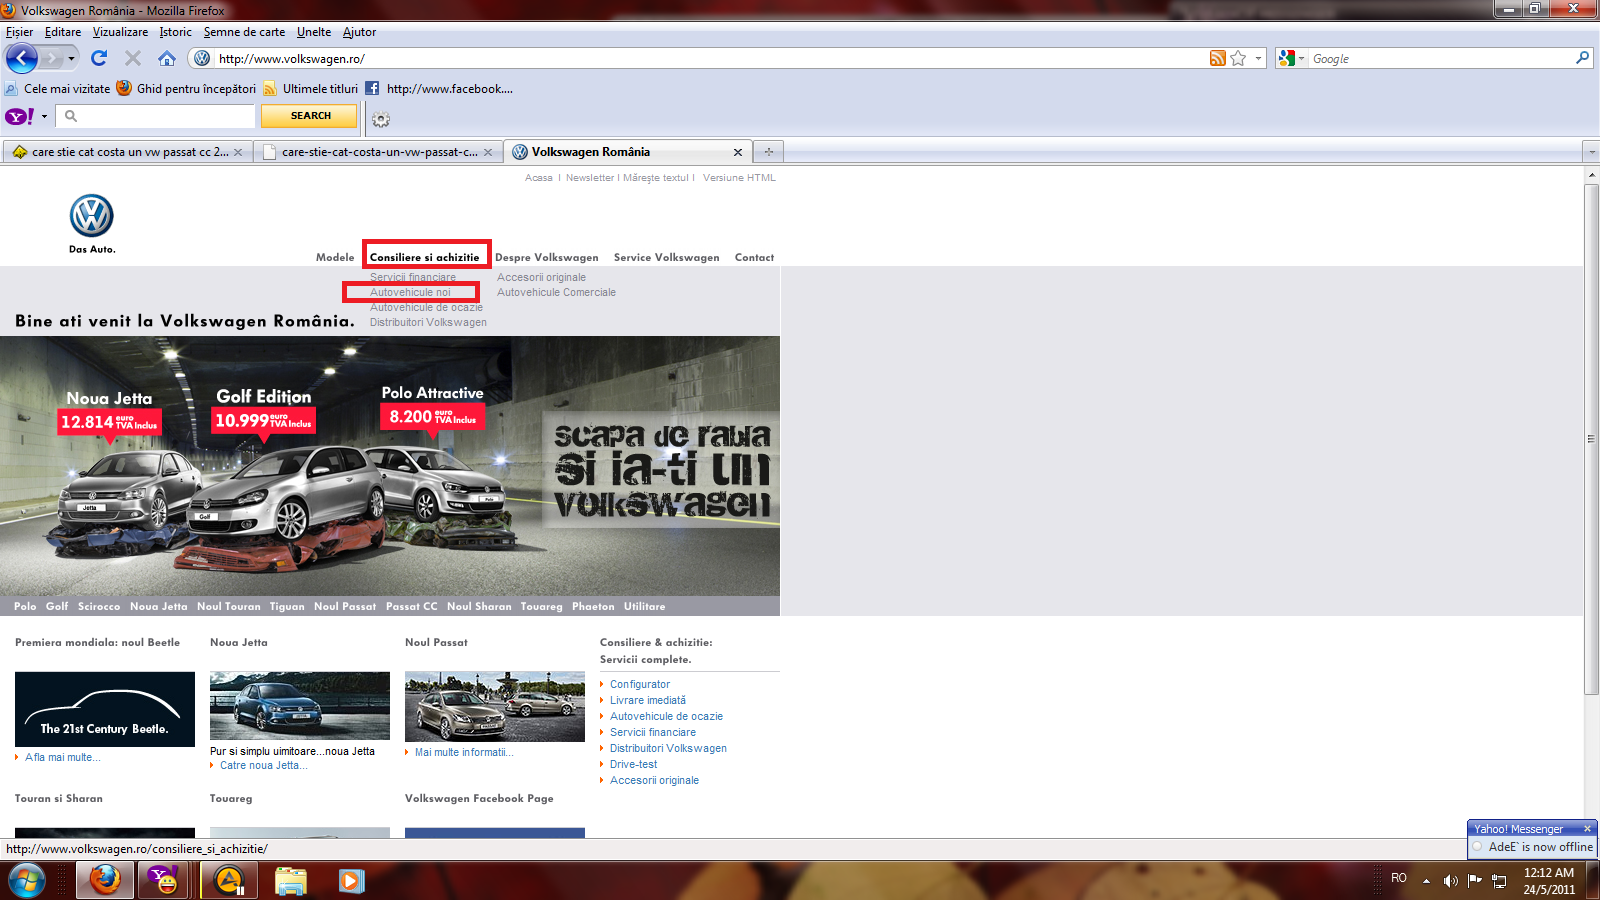Click the Google search magnifier icon

pos(1582,58)
